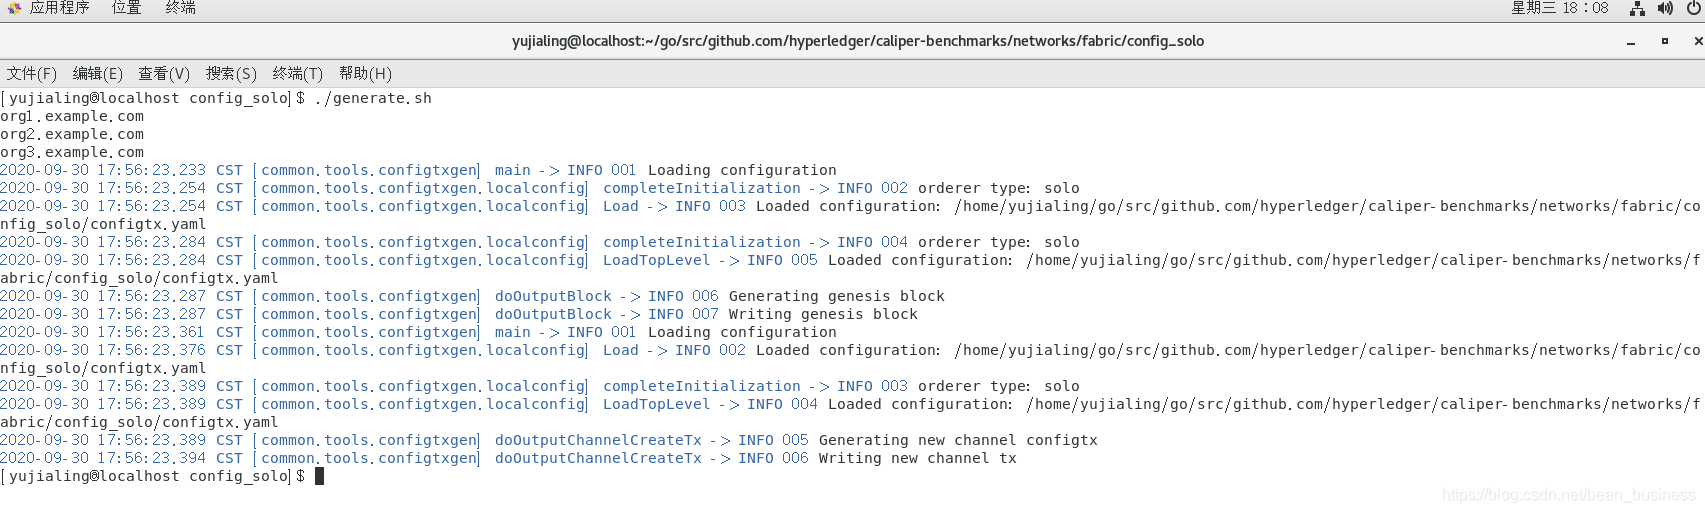Click the GNOME foot applications icon

[x=14, y=8]
